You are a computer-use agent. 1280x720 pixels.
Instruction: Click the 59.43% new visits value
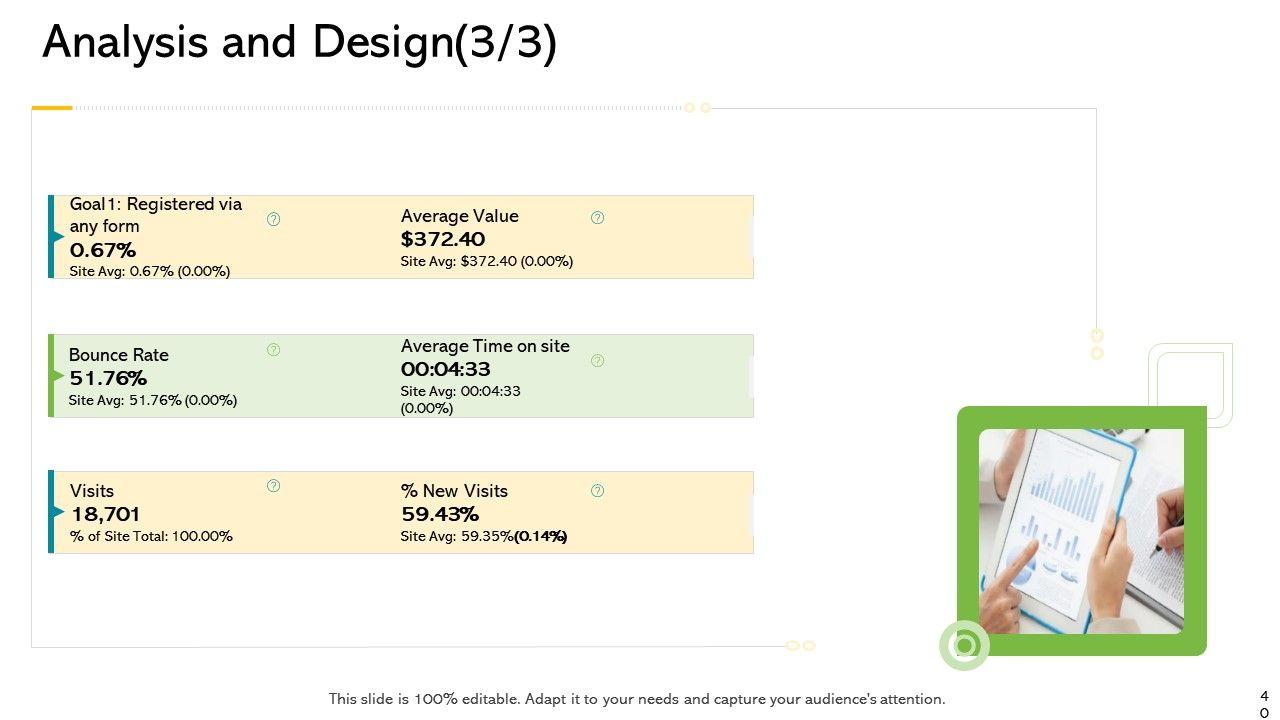[440, 514]
